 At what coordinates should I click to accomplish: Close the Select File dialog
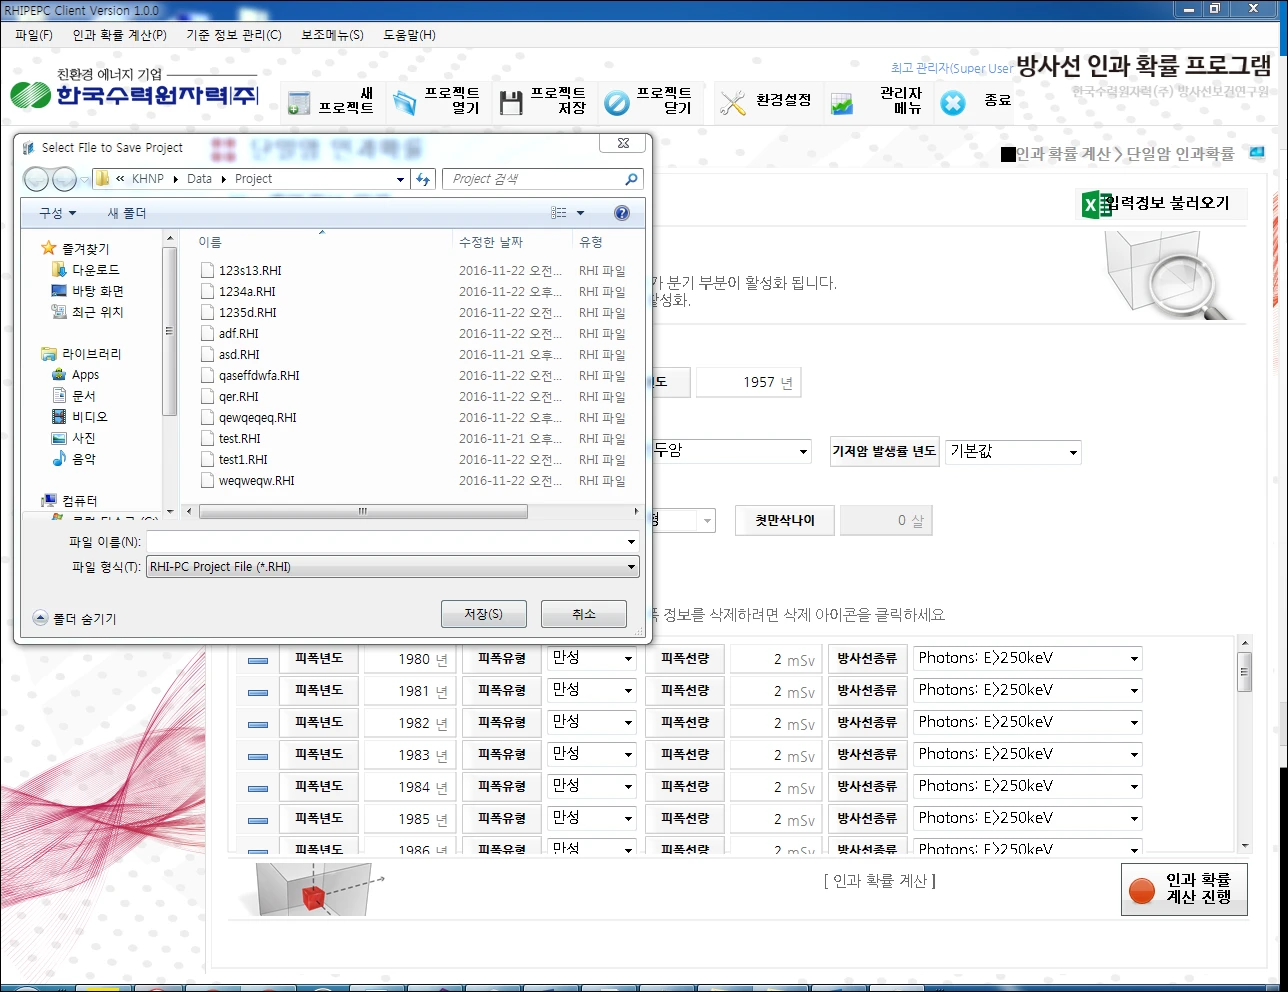point(623,143)
